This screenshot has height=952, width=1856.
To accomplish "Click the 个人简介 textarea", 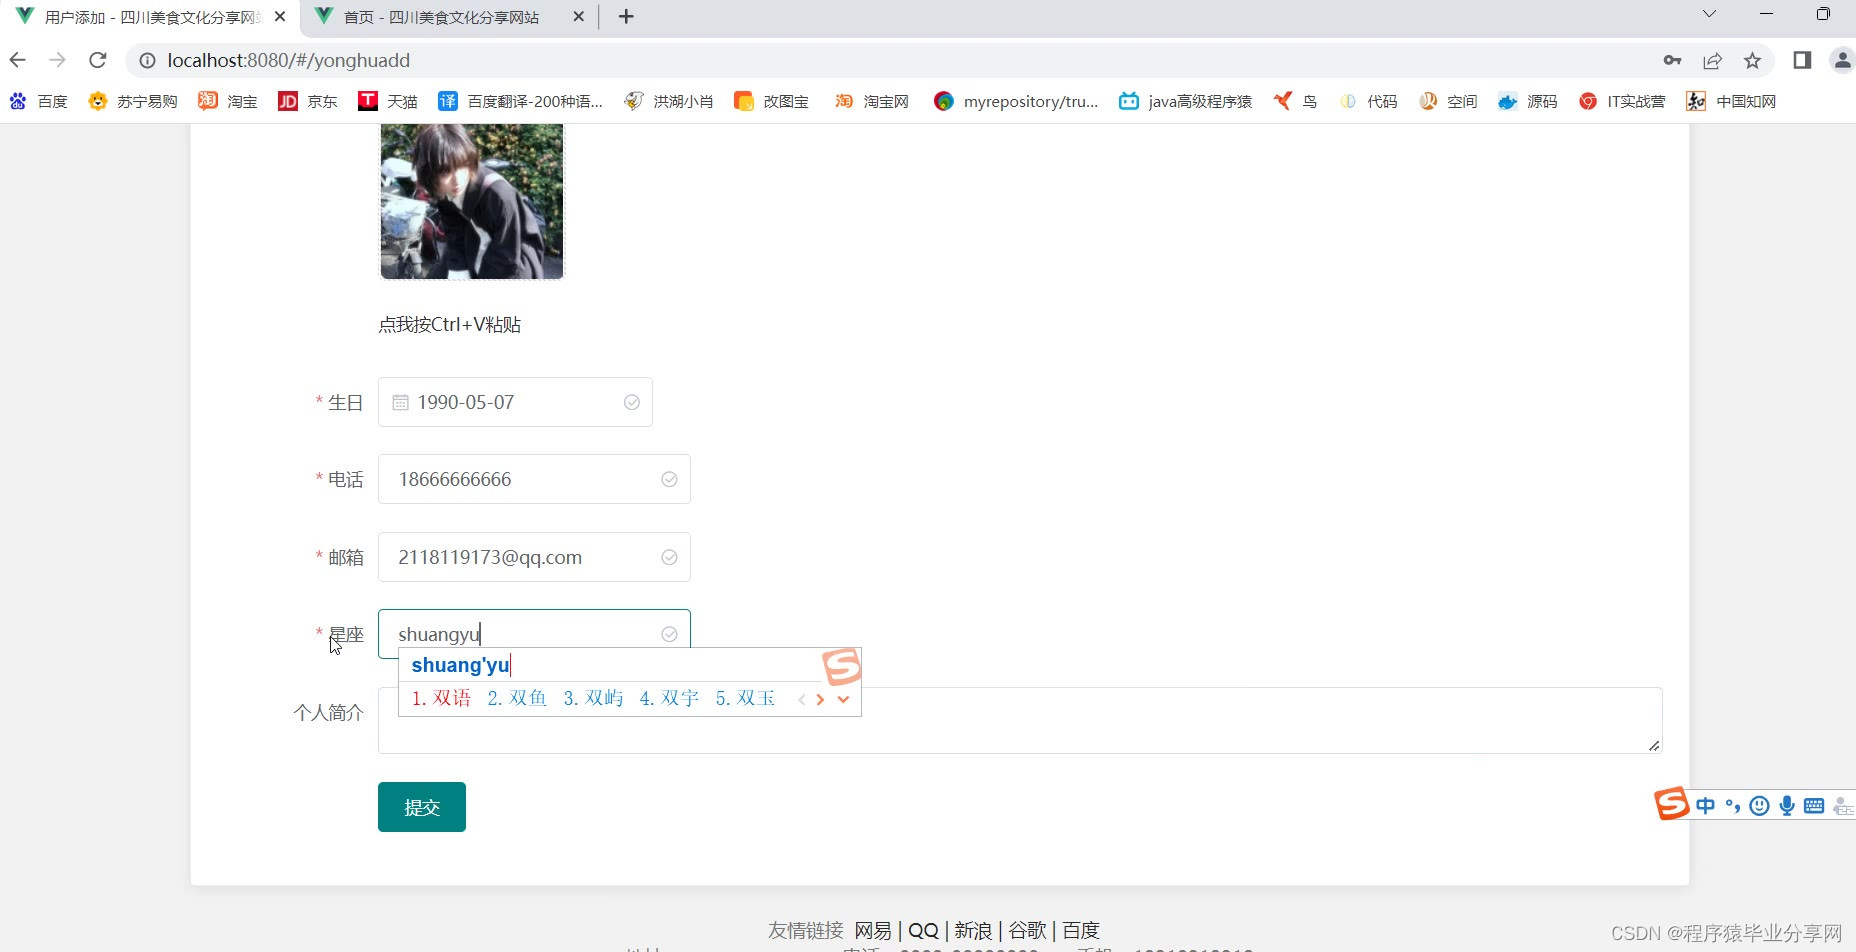I will [x=1020, y=720].
